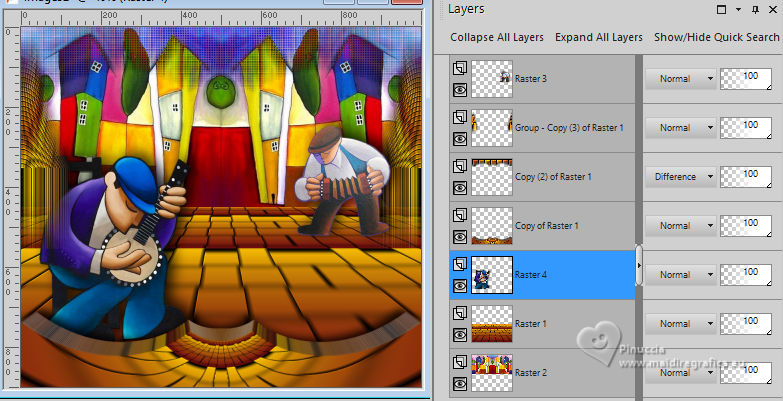
Task: Select thumbnail of Group - Copy (3) of Raster 1
Action: coord(492,128)
